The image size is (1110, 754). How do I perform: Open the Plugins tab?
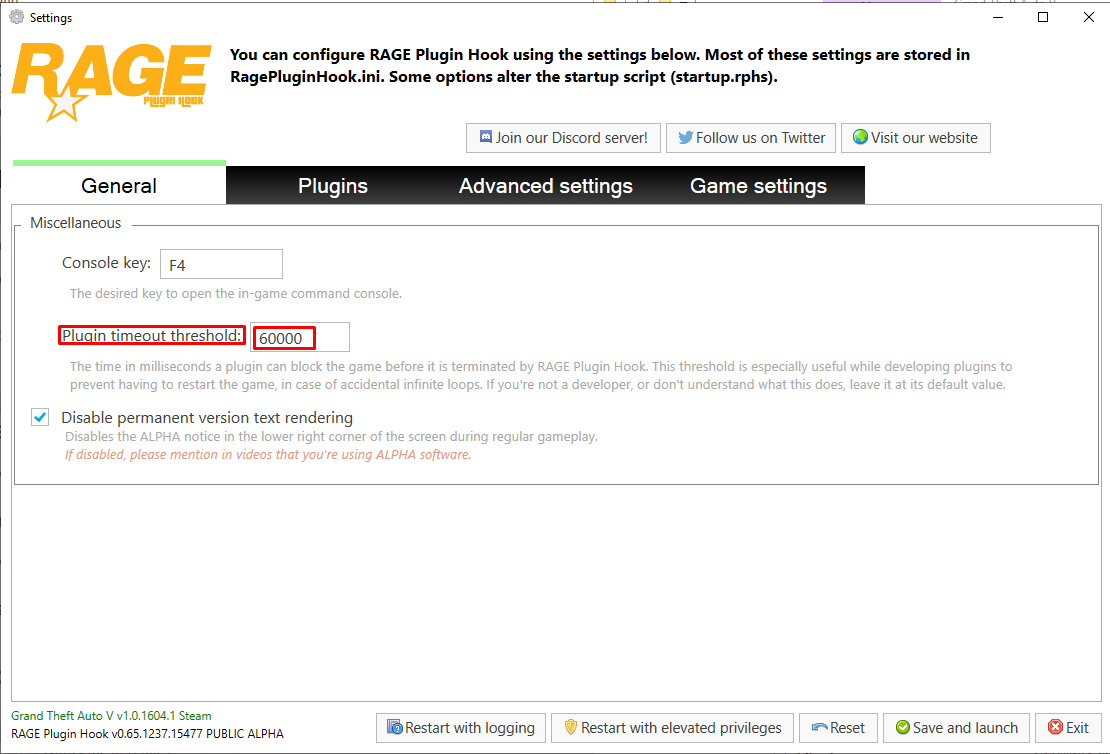333,185
